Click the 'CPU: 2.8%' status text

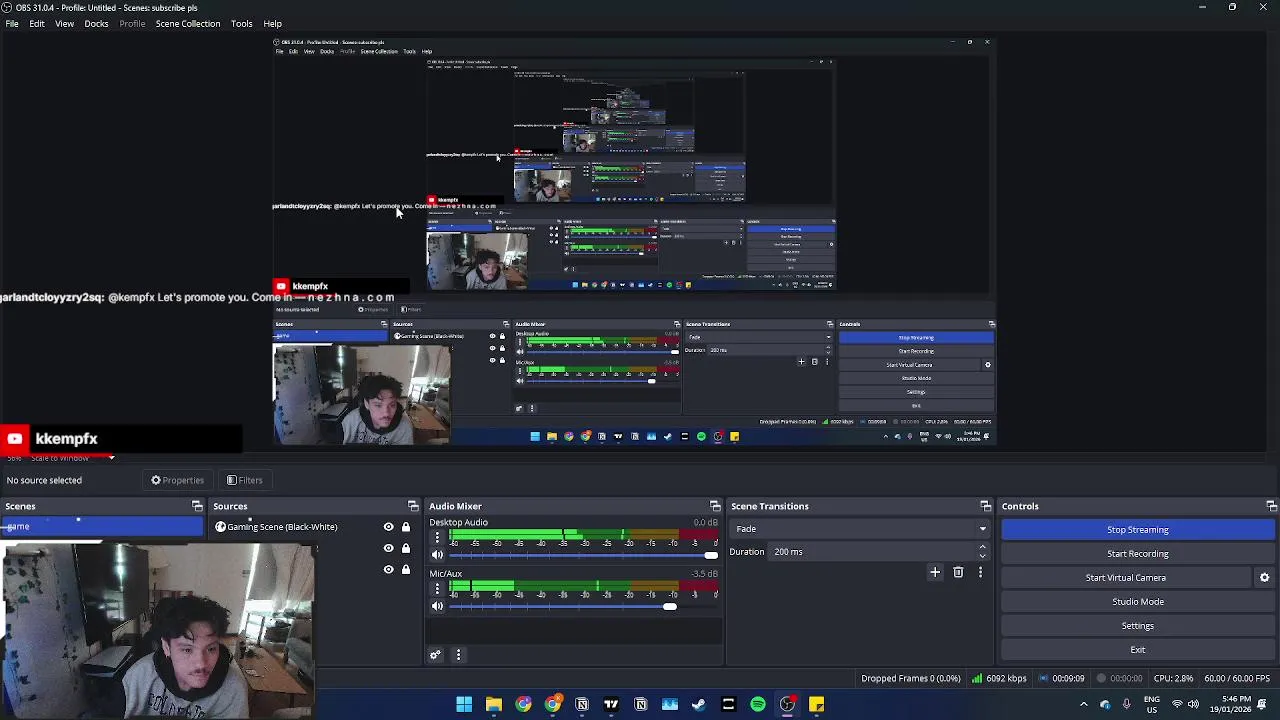click(x=1173, y=679)
